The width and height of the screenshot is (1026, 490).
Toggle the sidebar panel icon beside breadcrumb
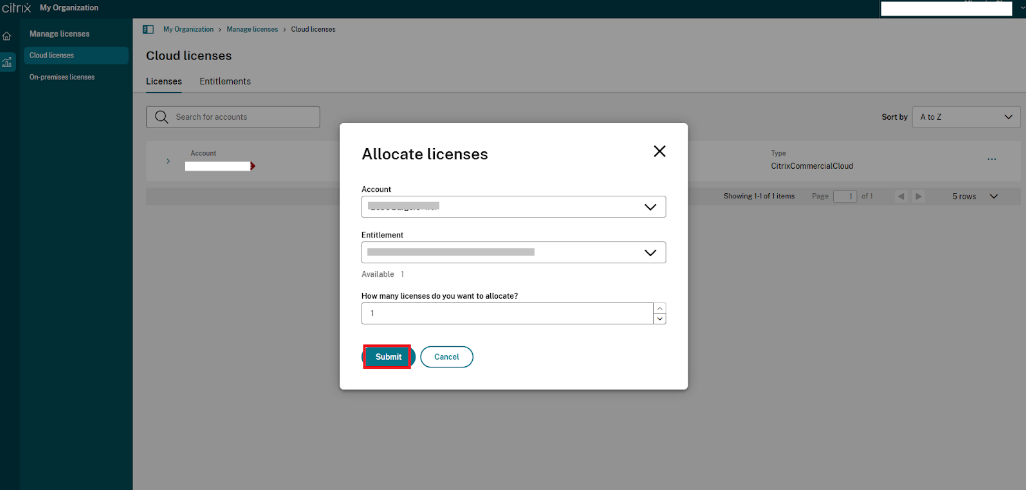(x=149, y=29)
